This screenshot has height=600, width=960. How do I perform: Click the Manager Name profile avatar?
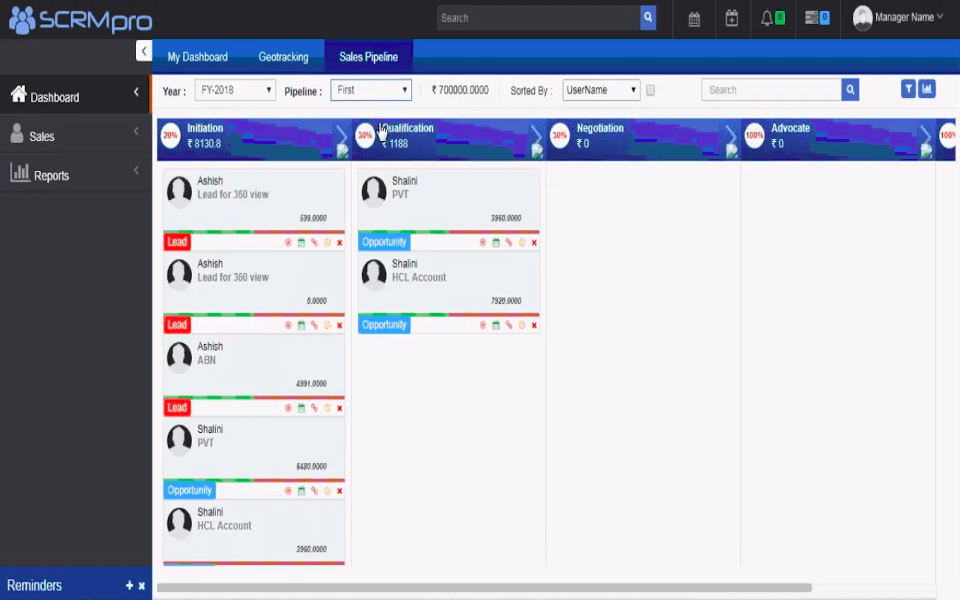[x=862, y=18]
